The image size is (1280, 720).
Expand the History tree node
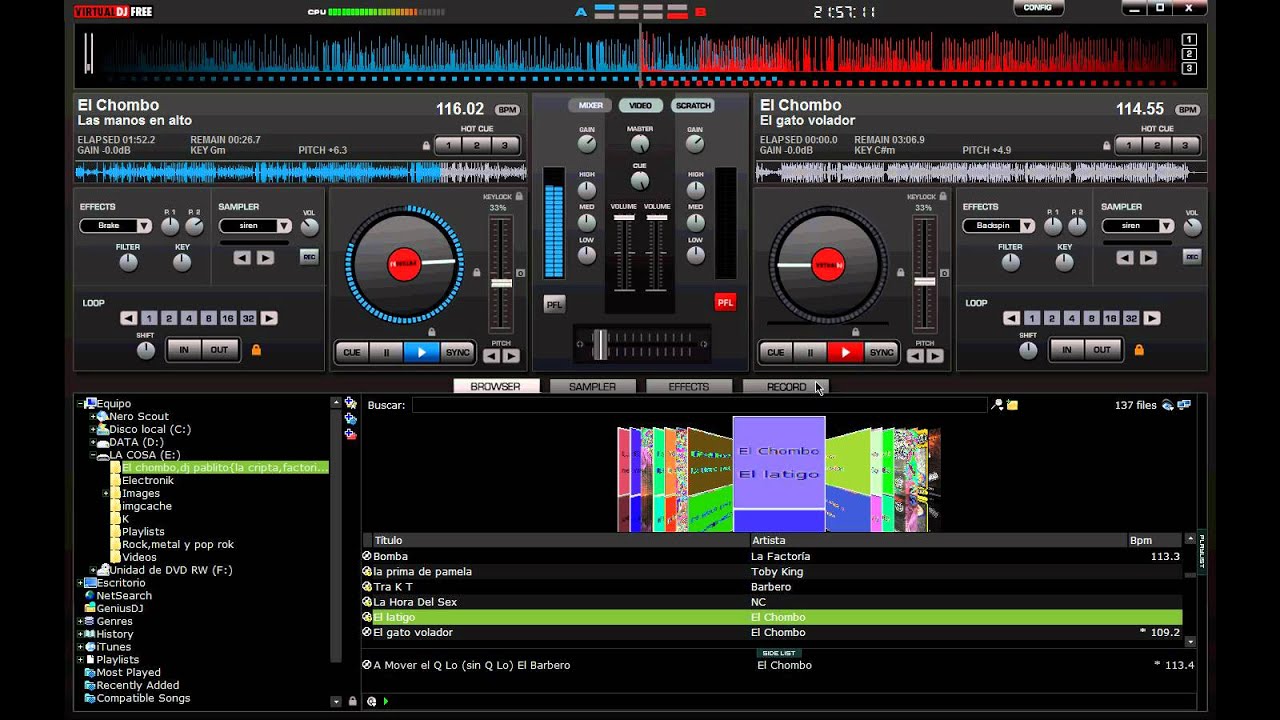pyautogui.click(x=80, y=634)
